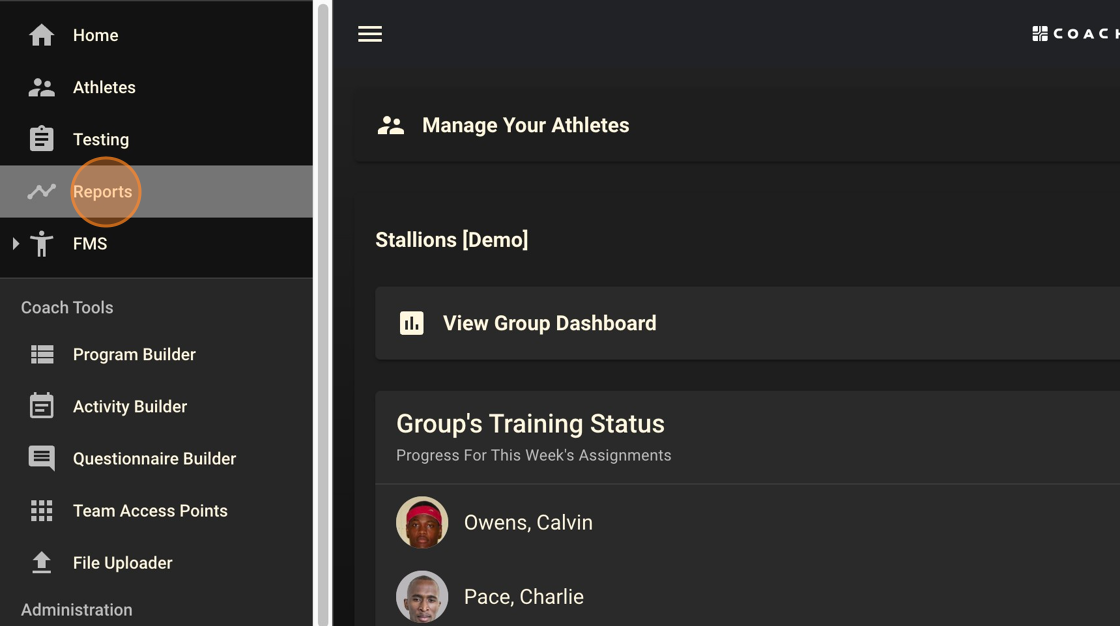Expand the FMS section arrow
The width and height of the screenshot is (1120, 626).
15,243
